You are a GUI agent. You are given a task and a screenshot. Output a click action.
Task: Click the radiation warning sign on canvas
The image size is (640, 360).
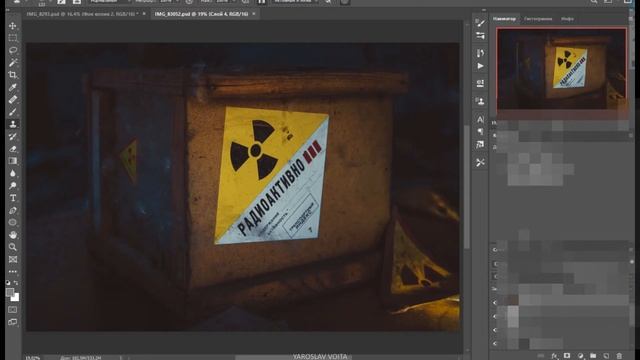(272, 176)
